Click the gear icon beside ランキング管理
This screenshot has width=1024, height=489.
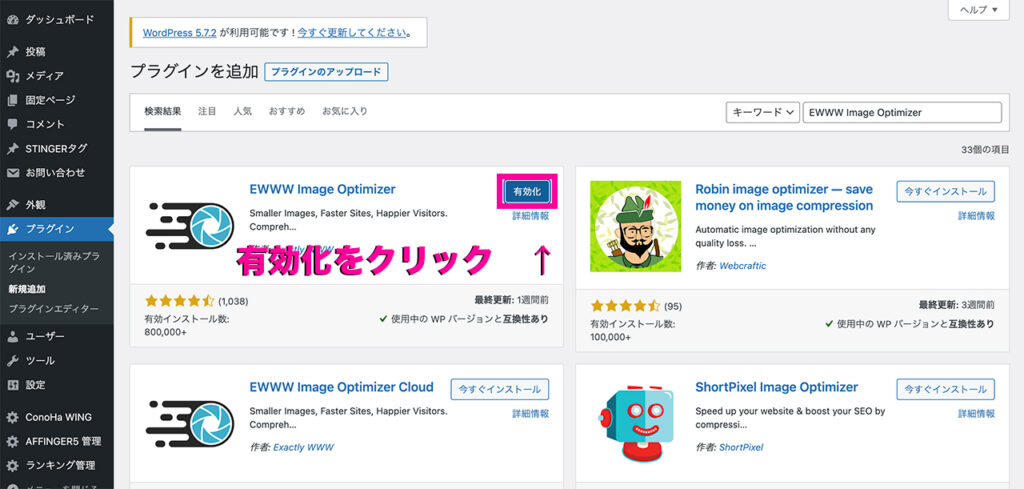pyautogui.click(x=12, y=465)
